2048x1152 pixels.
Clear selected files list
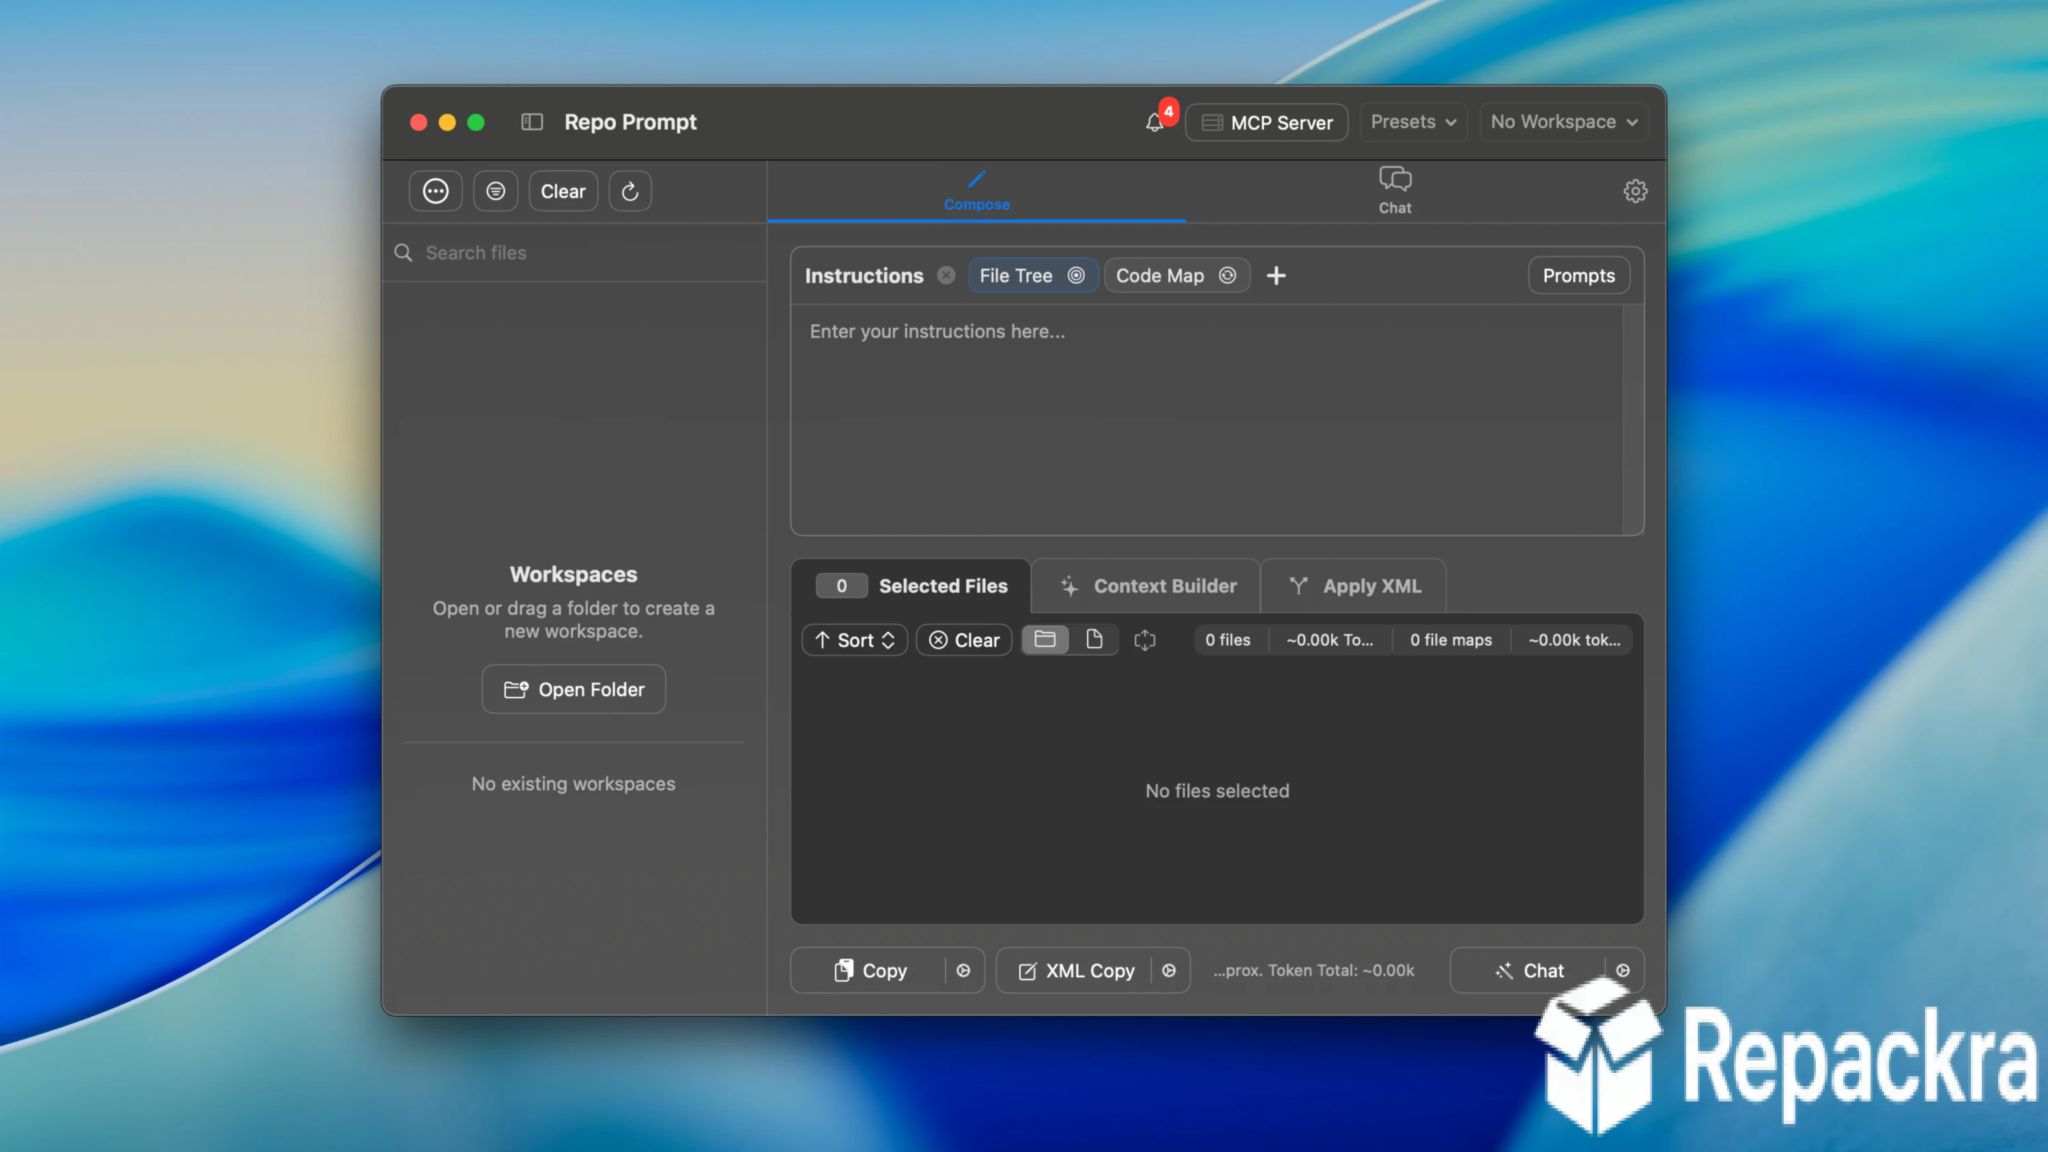964,640
